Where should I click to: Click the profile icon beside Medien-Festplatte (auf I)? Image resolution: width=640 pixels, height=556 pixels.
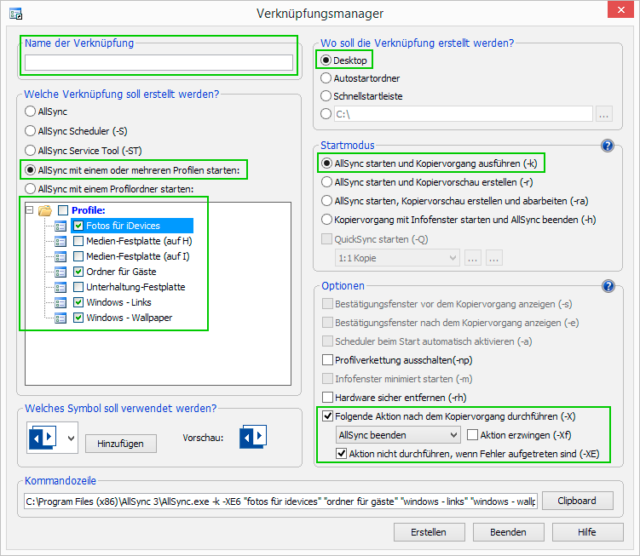60,256
